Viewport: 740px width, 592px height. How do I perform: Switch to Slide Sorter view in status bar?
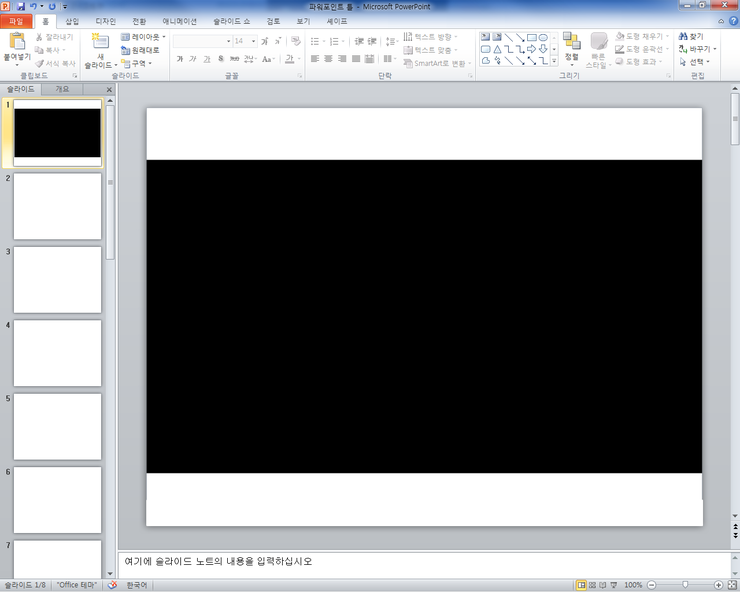(592, 585)
